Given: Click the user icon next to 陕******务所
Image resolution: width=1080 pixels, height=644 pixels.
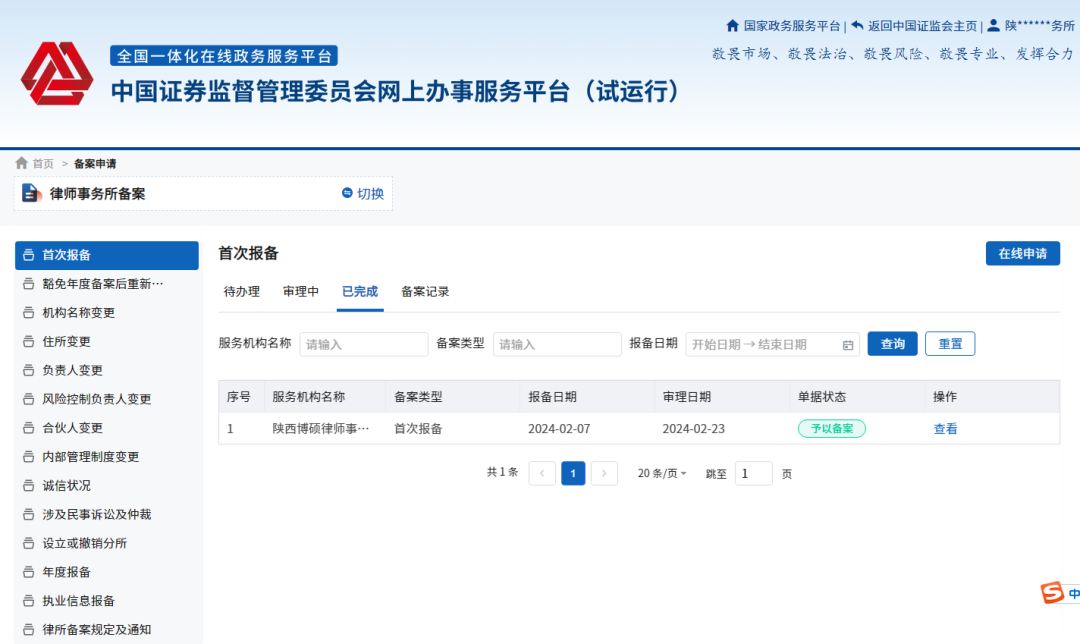Looking at the screenshot, I should click(x=993, y=25).
